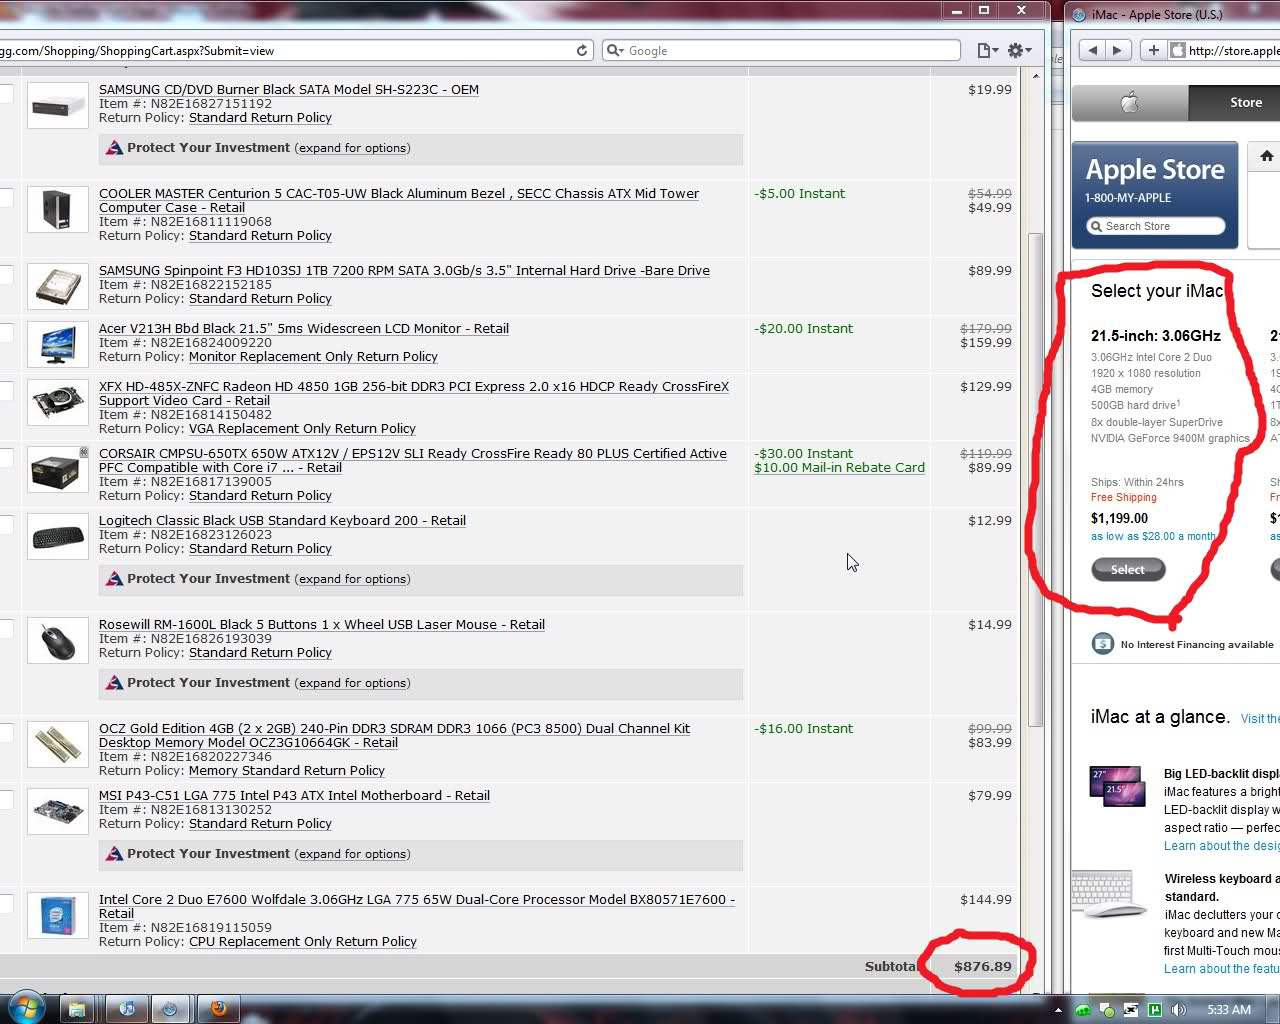Expand options under Logitech keyboard

[353, 579]
